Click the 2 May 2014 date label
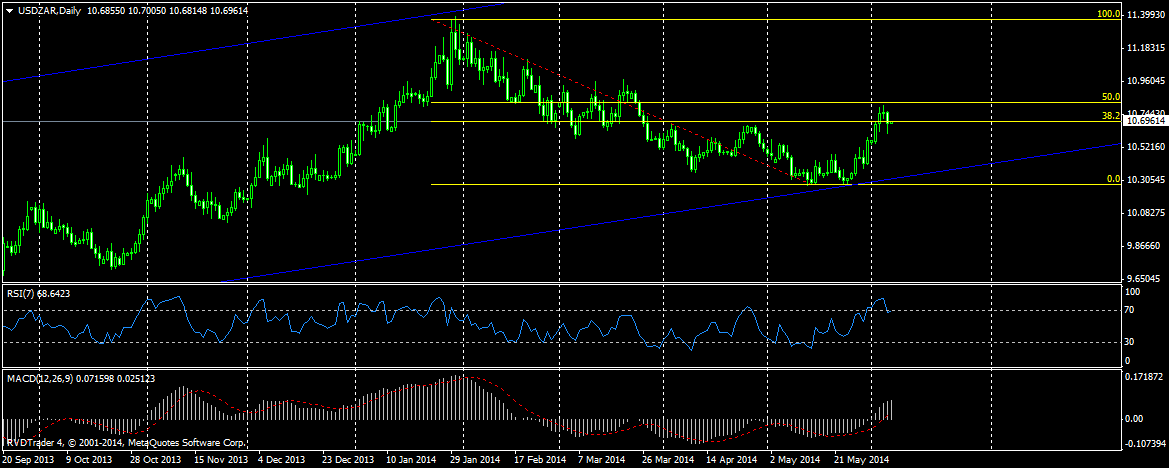The image size is (1169, 468). [794, 460]
